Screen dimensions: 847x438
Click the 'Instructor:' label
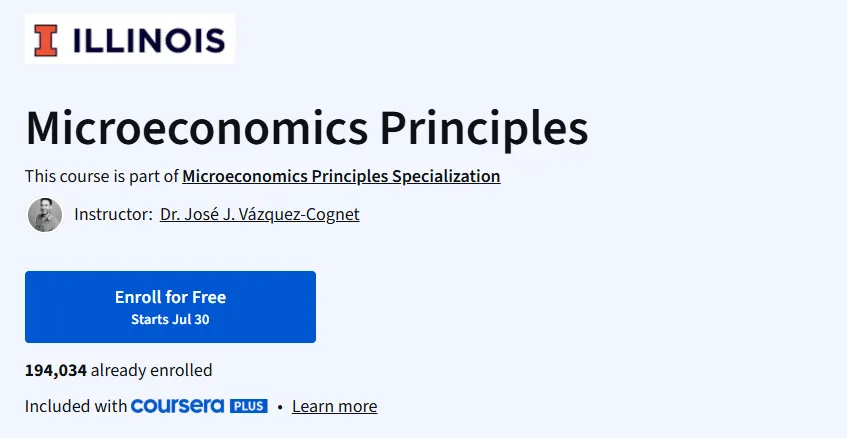pyautogui.click(x=113, y=214)
